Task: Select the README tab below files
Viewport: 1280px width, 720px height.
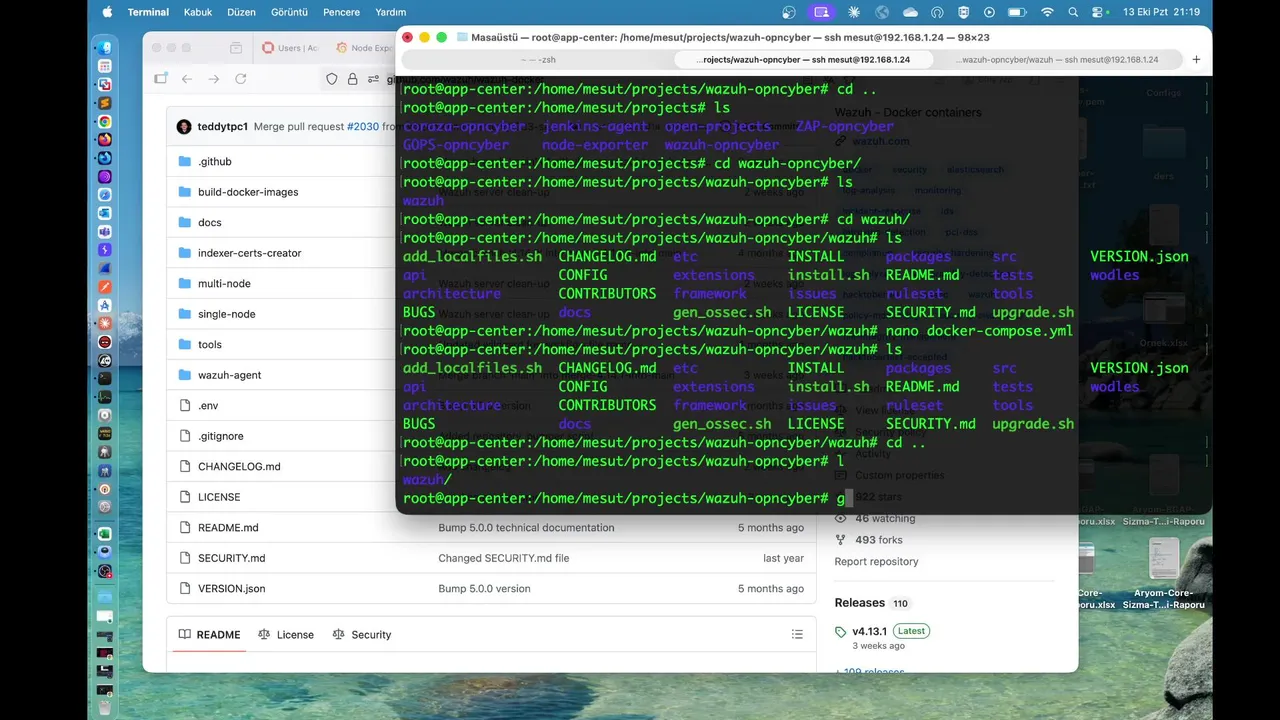Action: coord(210,634)
